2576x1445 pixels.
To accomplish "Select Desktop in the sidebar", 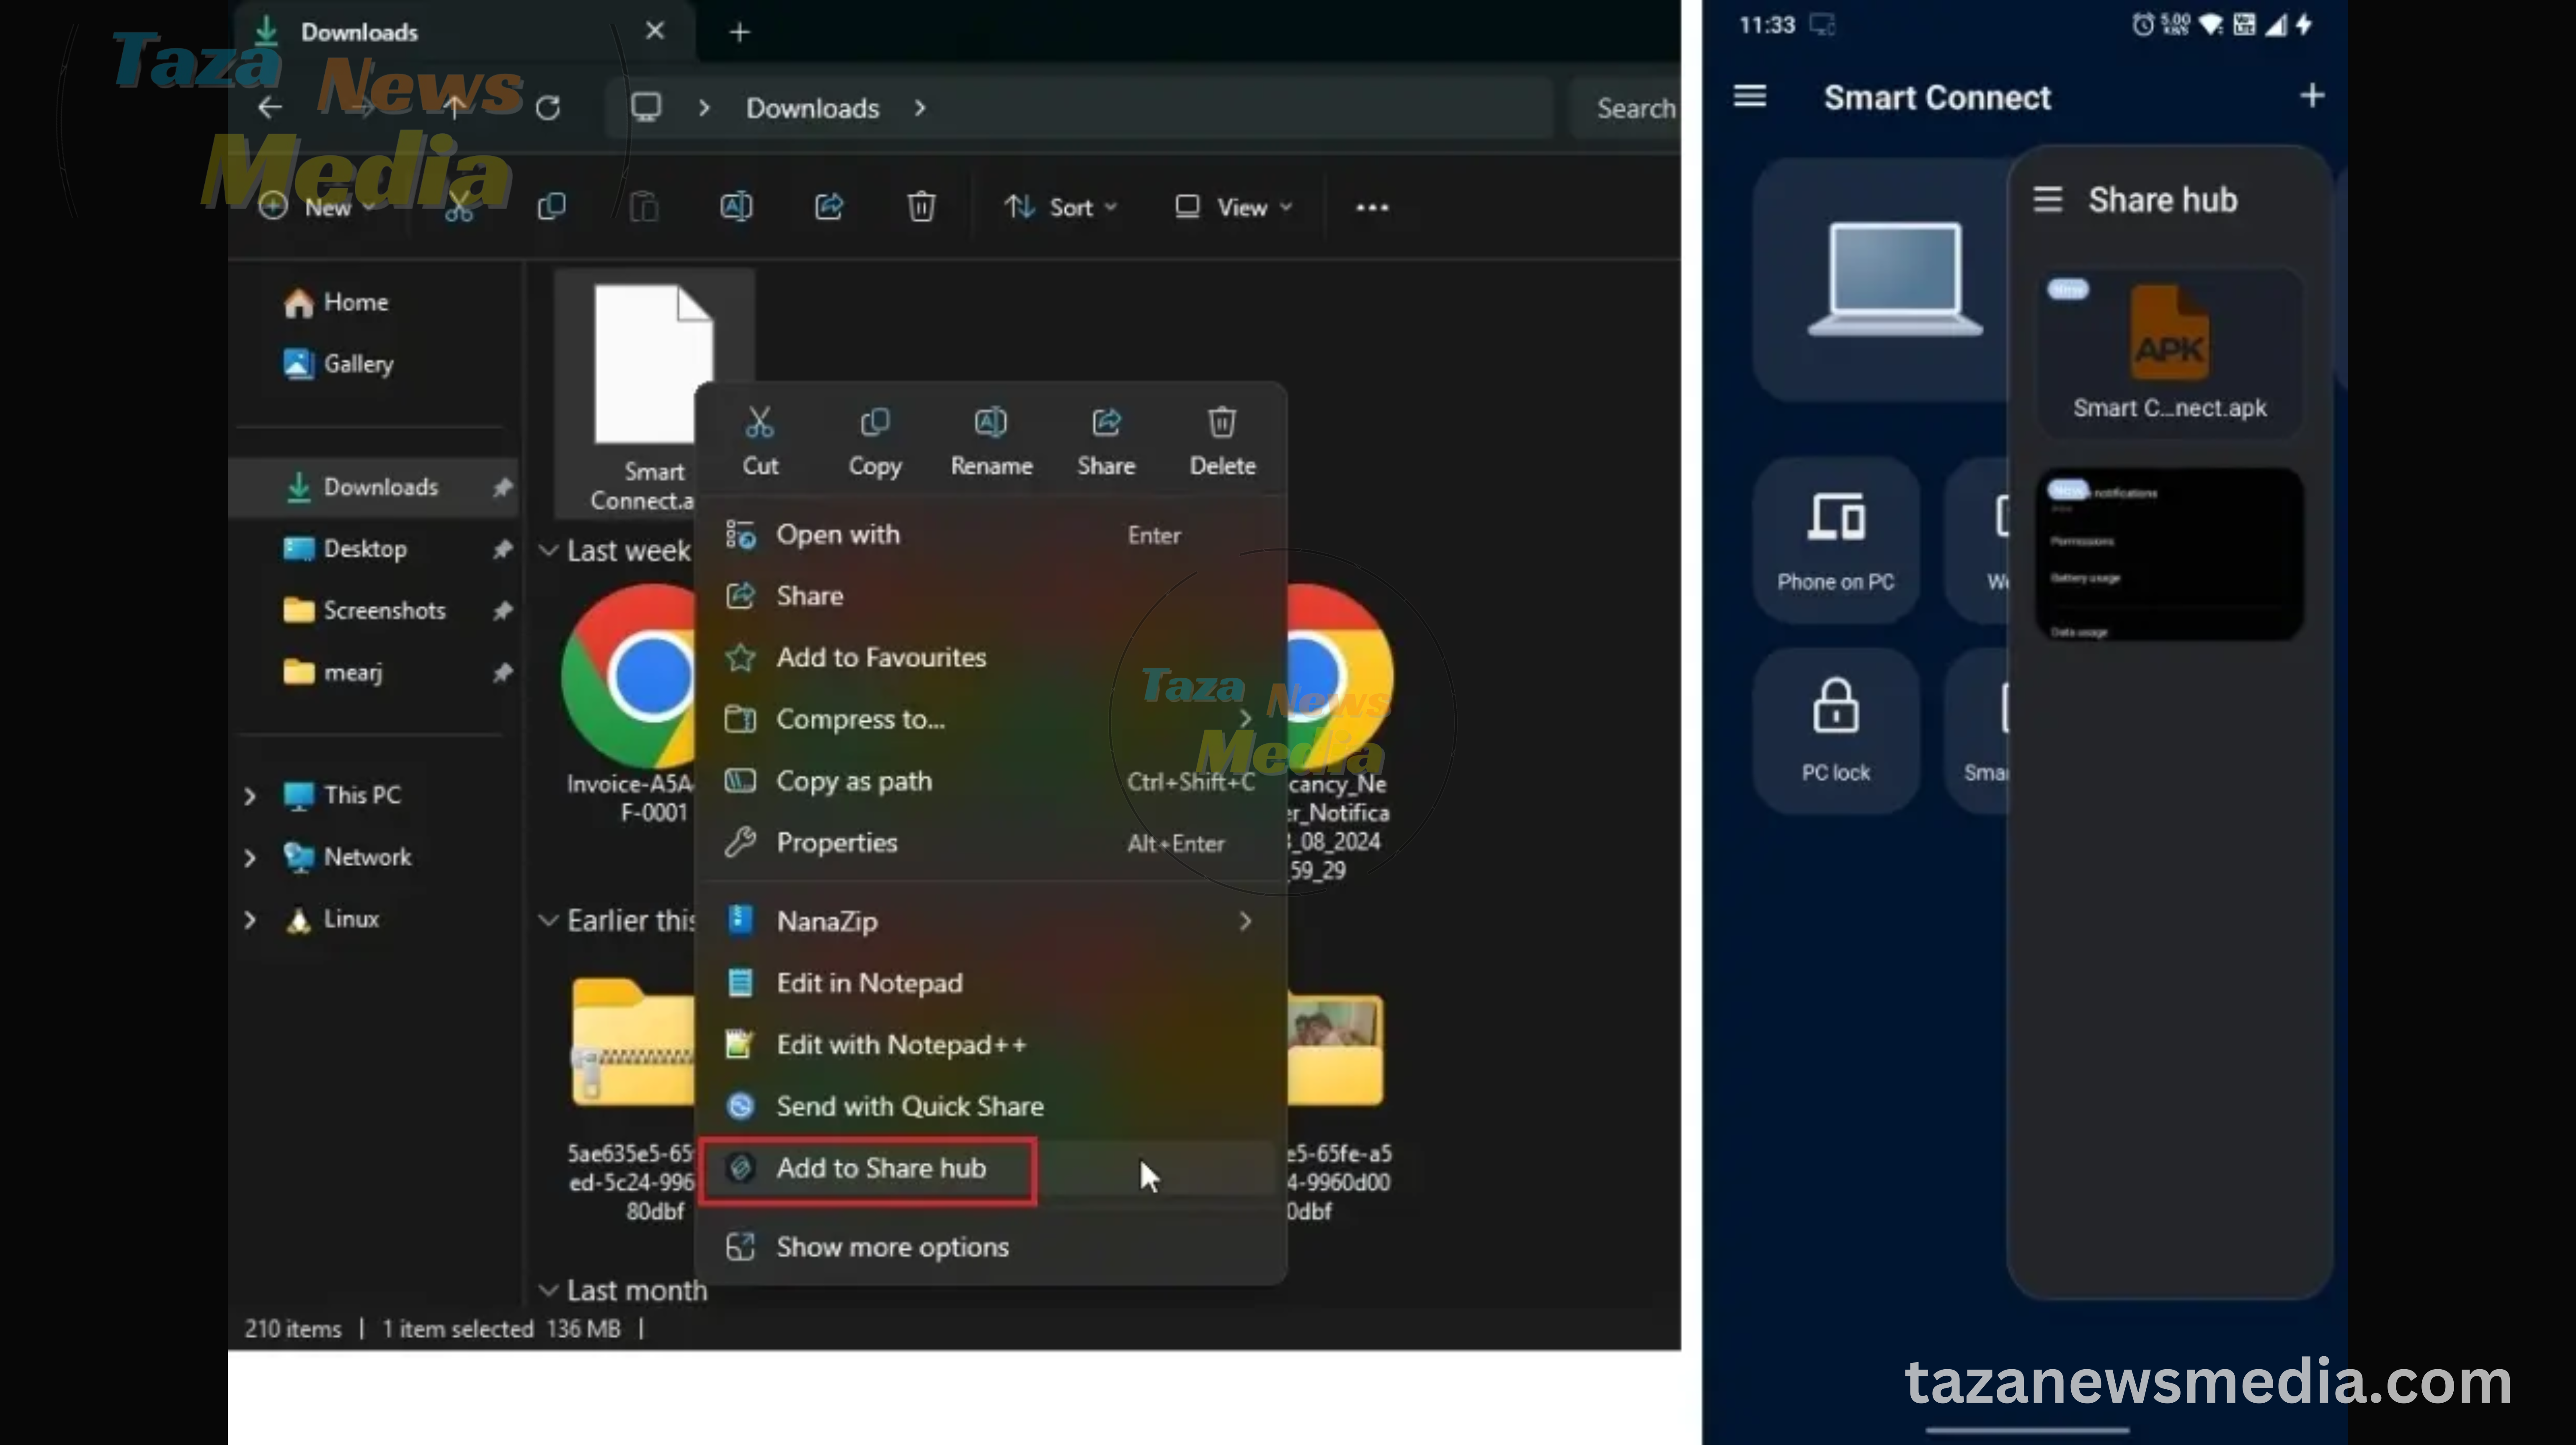I will [x=345, y=549].
